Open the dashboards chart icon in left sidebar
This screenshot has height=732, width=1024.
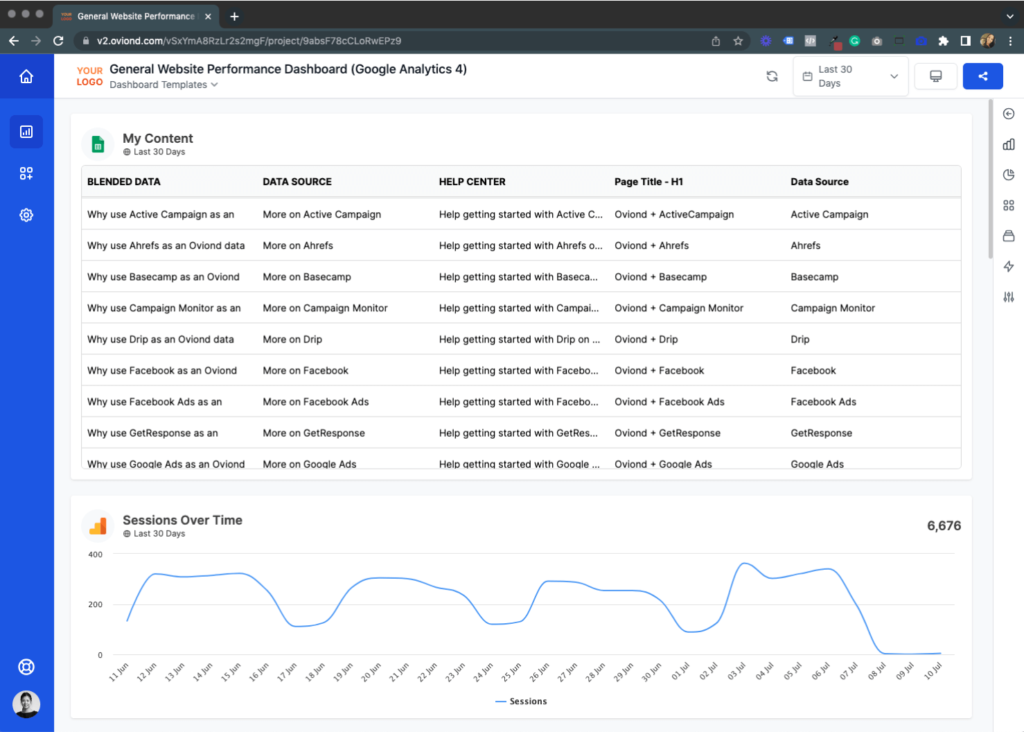[x=26, y=132]
